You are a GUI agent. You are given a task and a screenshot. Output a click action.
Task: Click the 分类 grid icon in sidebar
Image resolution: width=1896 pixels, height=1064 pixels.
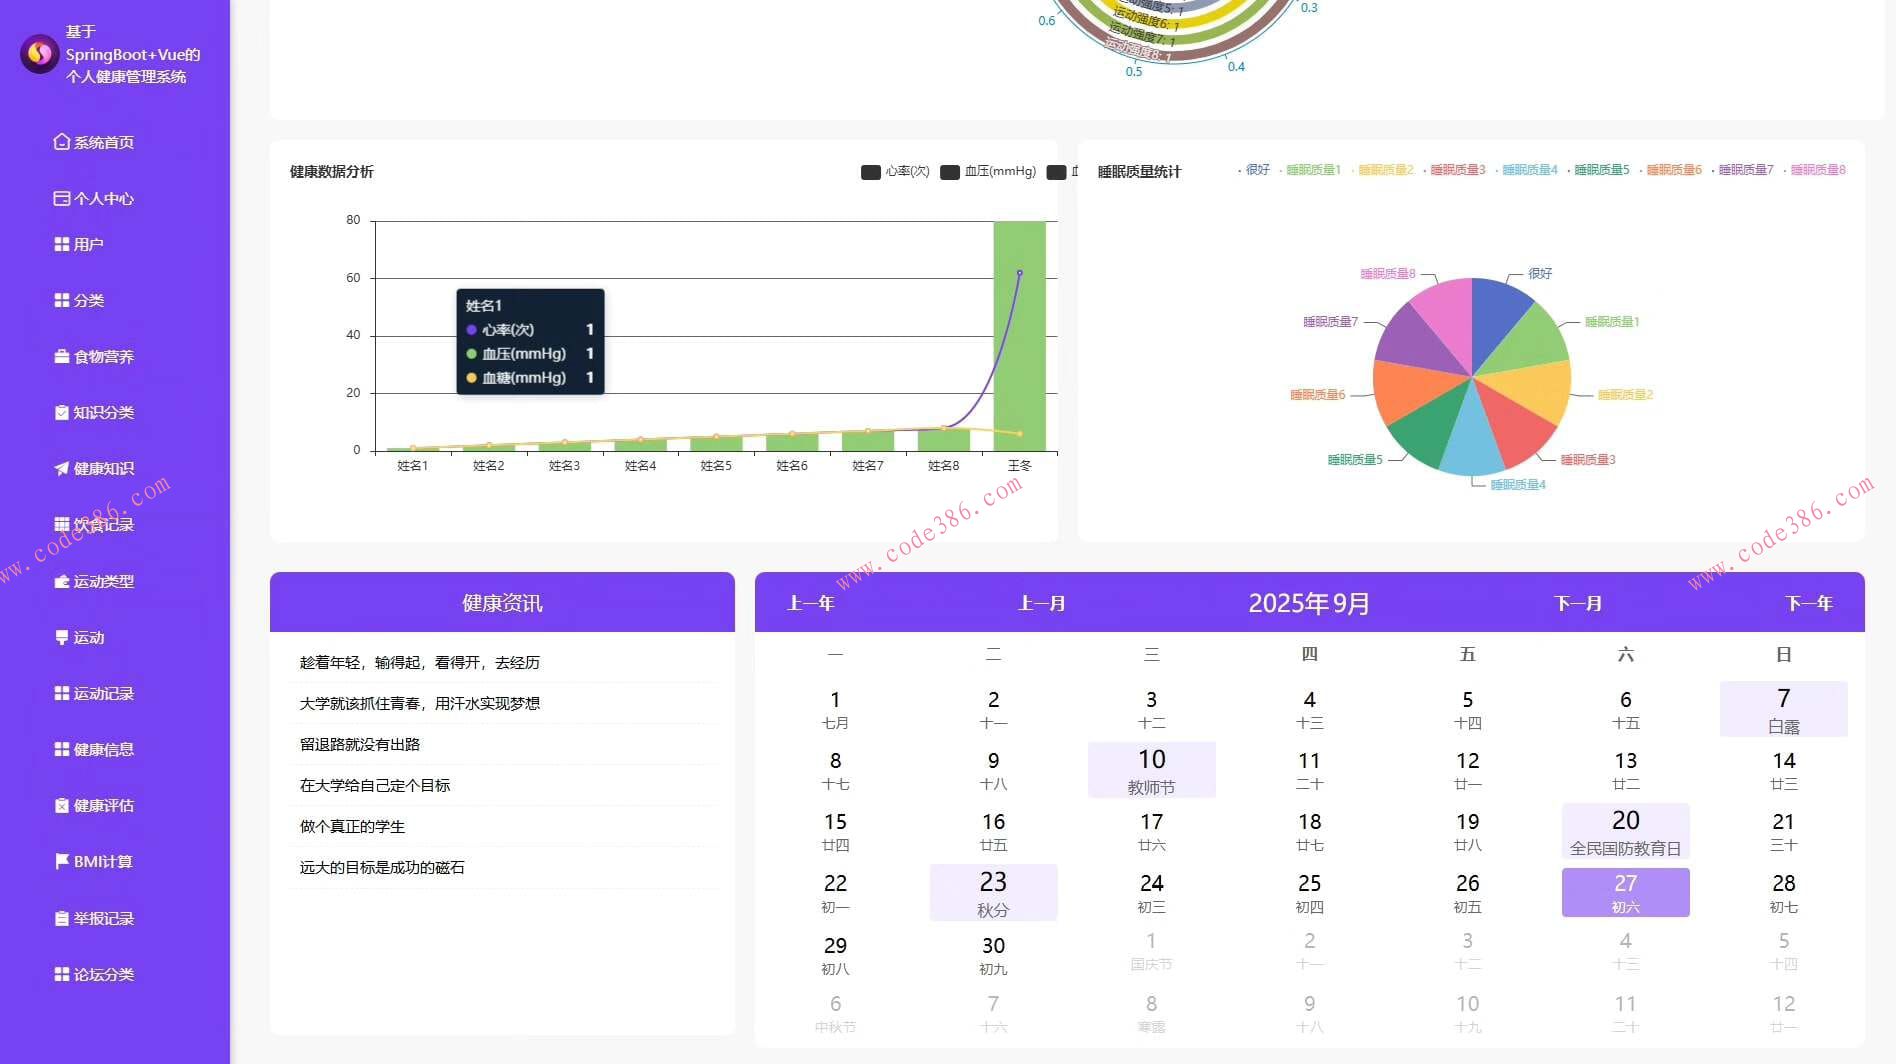point(62,300)
